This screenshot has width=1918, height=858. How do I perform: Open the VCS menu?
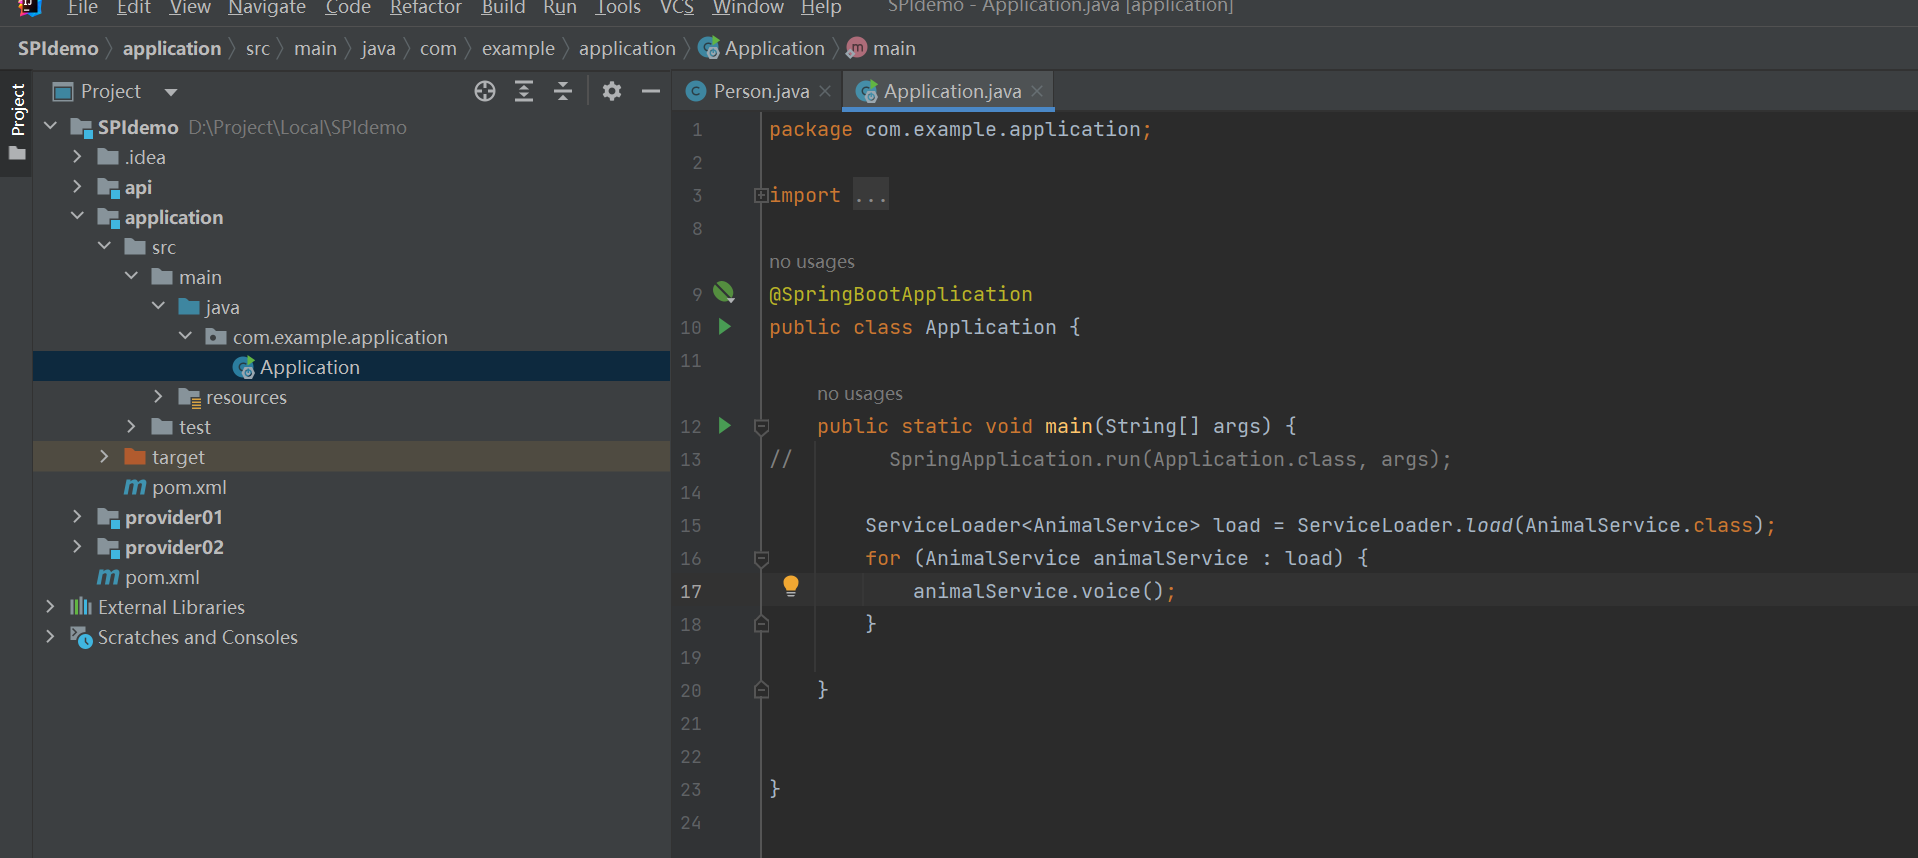[677, 8]
